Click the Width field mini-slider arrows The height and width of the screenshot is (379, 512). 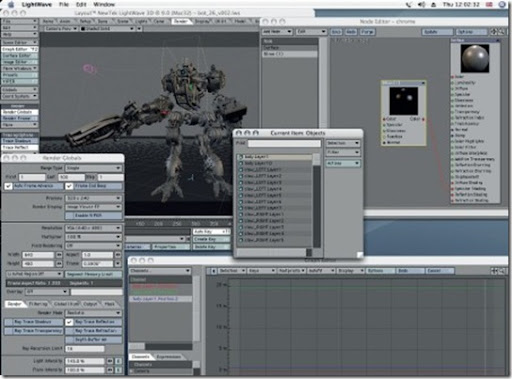(59, 255)
